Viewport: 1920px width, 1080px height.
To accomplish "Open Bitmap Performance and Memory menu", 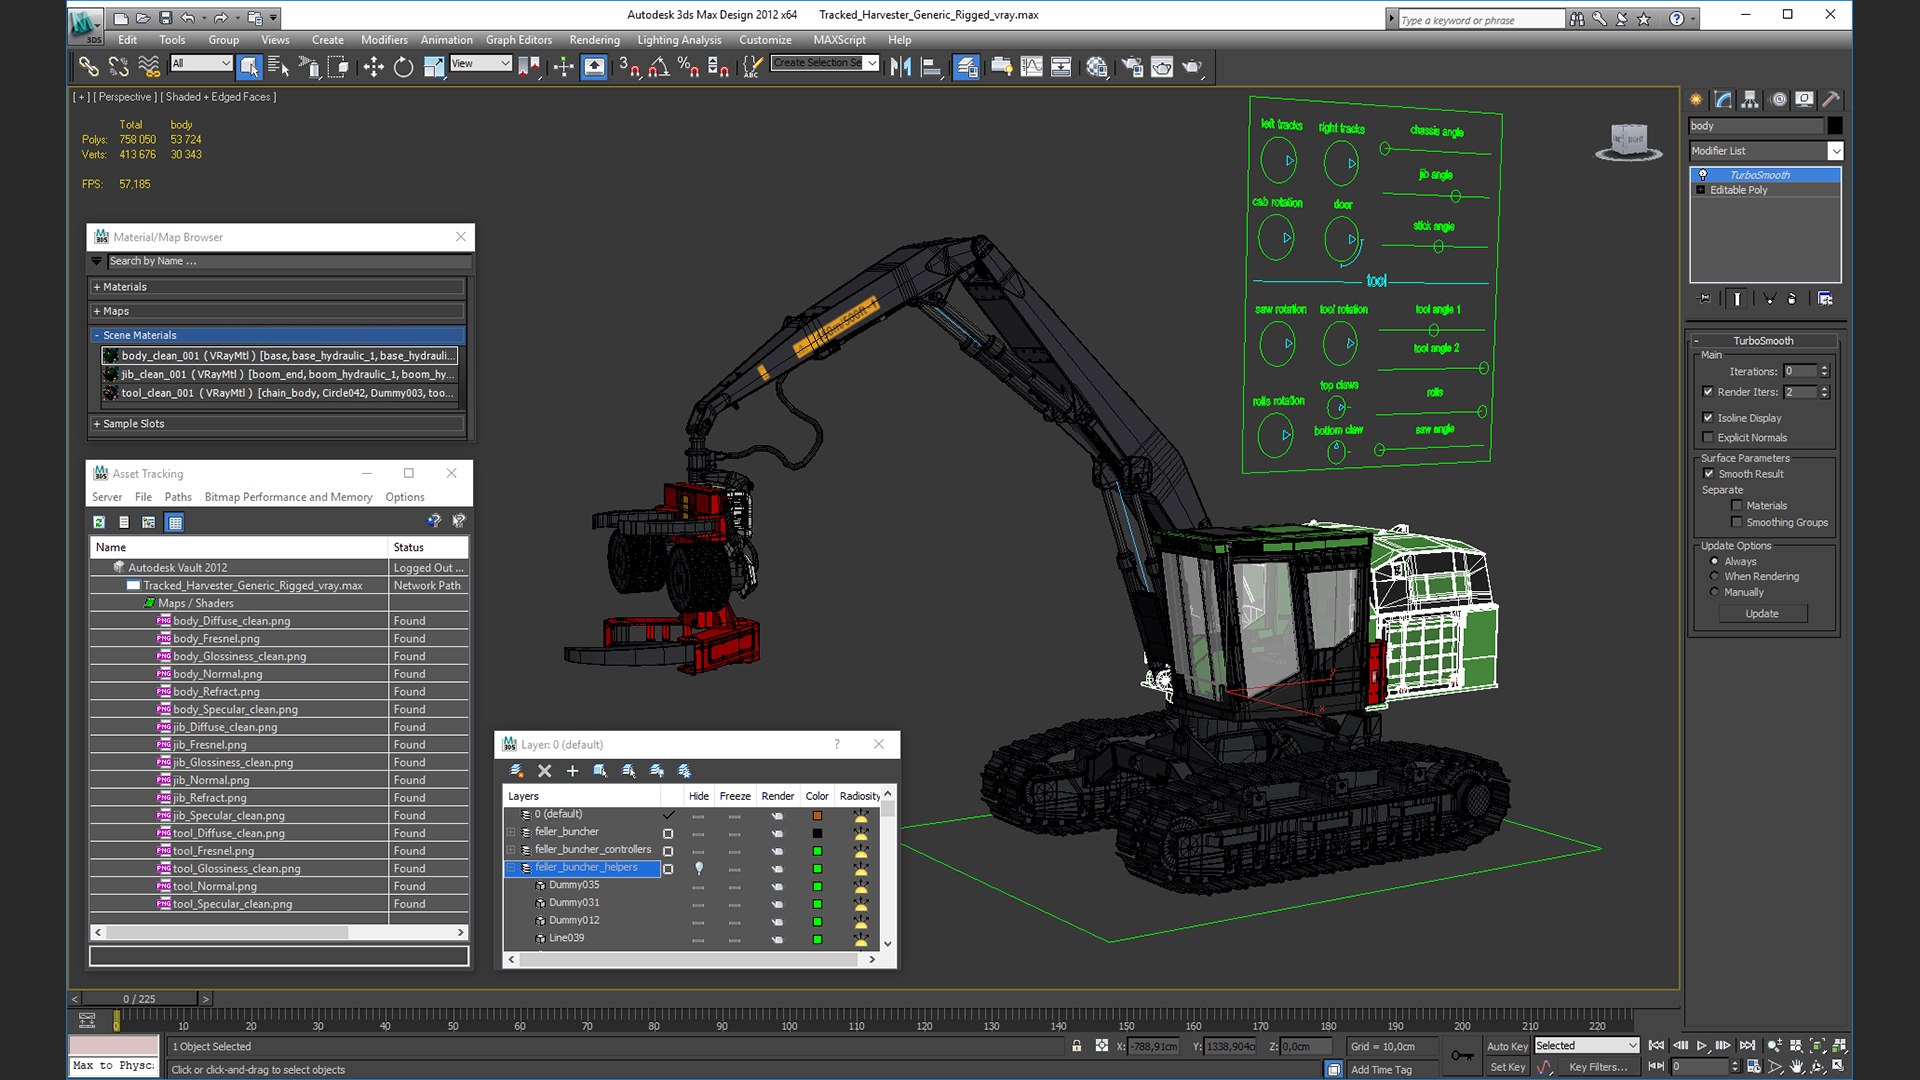I will 288,497.
